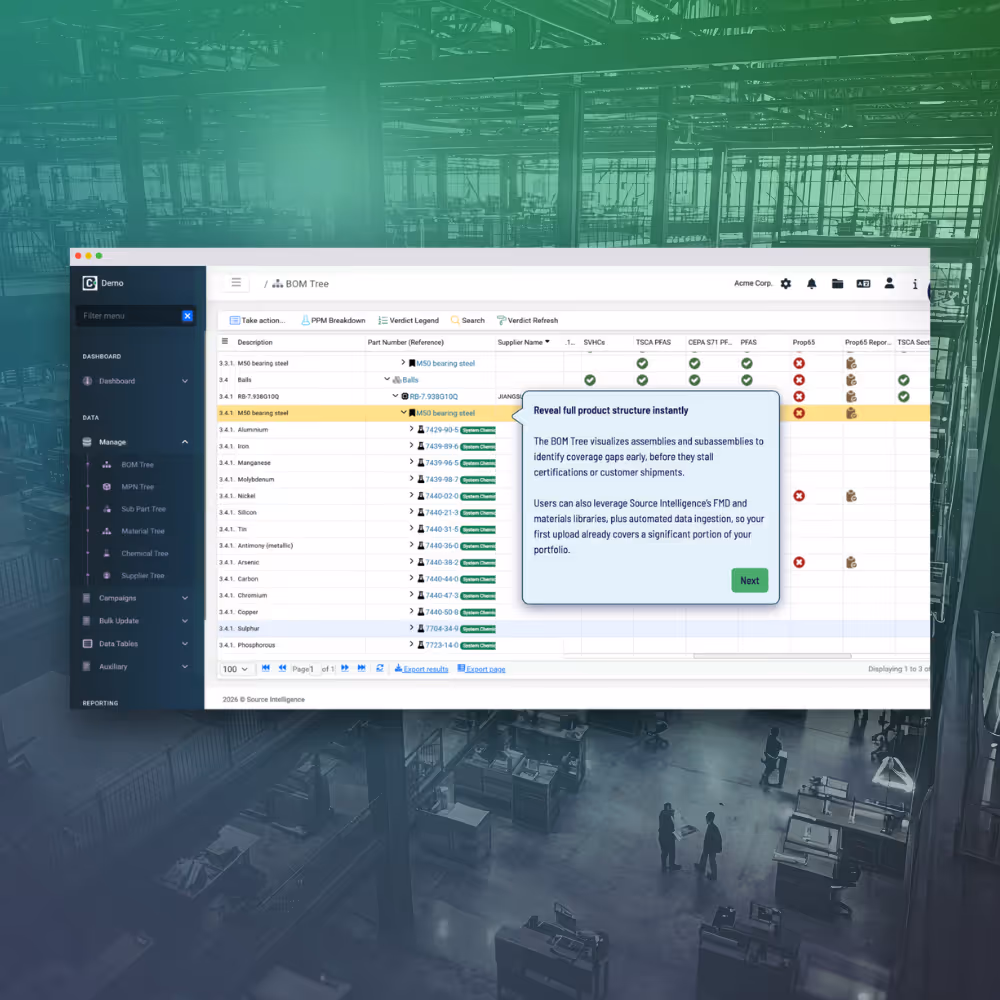This screenshot has height=1000, width=1000.
Task: Open Material Tree in the sidebar
Action: [142, 531]
